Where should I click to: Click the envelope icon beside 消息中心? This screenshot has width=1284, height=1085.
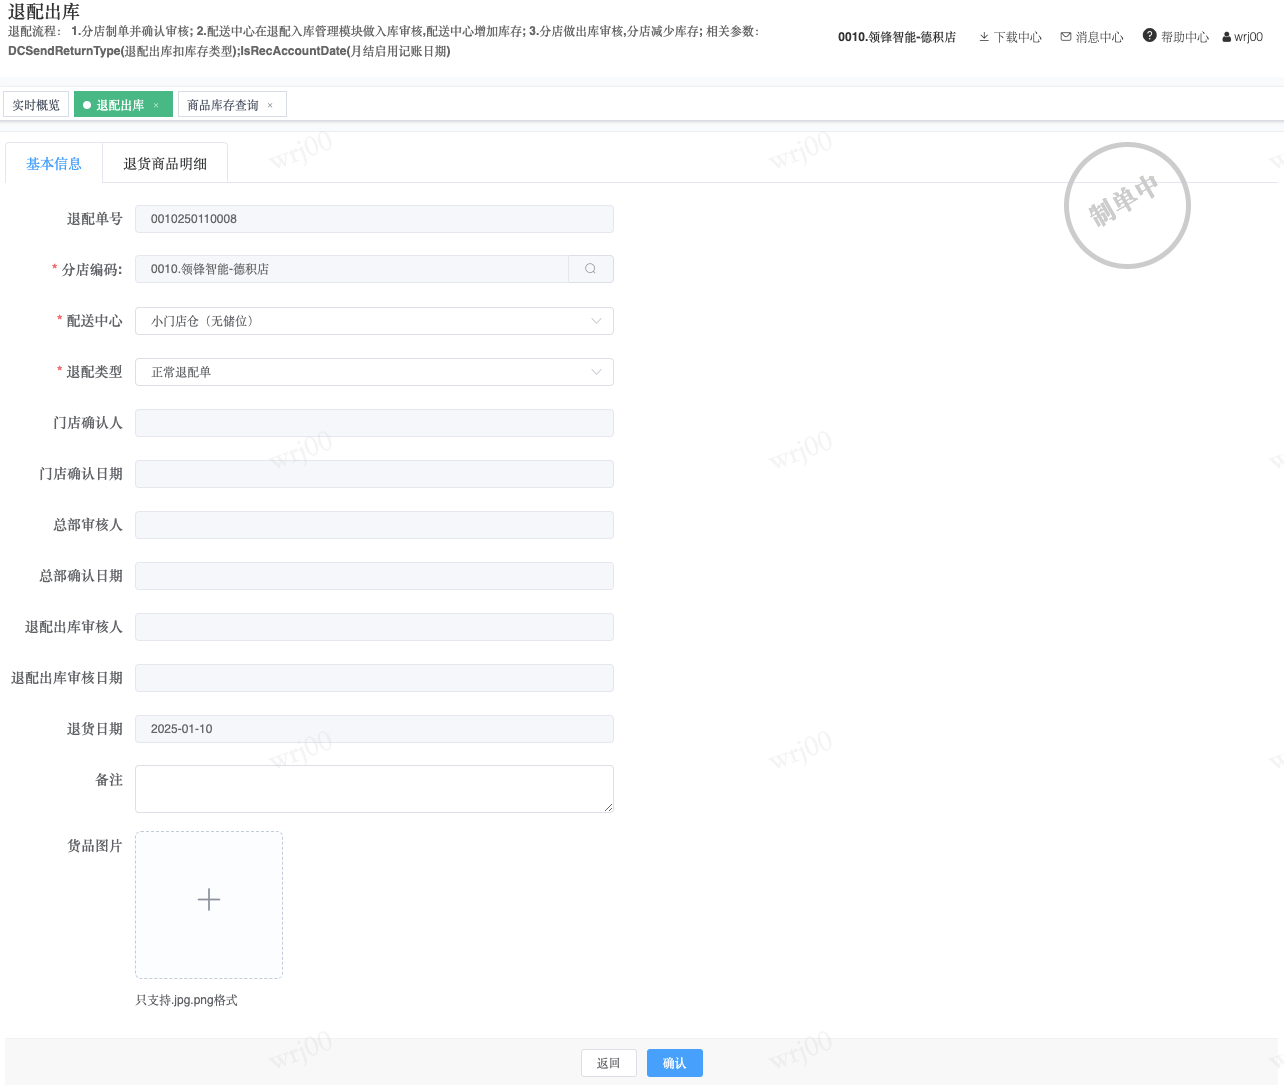click(1066, 37)
